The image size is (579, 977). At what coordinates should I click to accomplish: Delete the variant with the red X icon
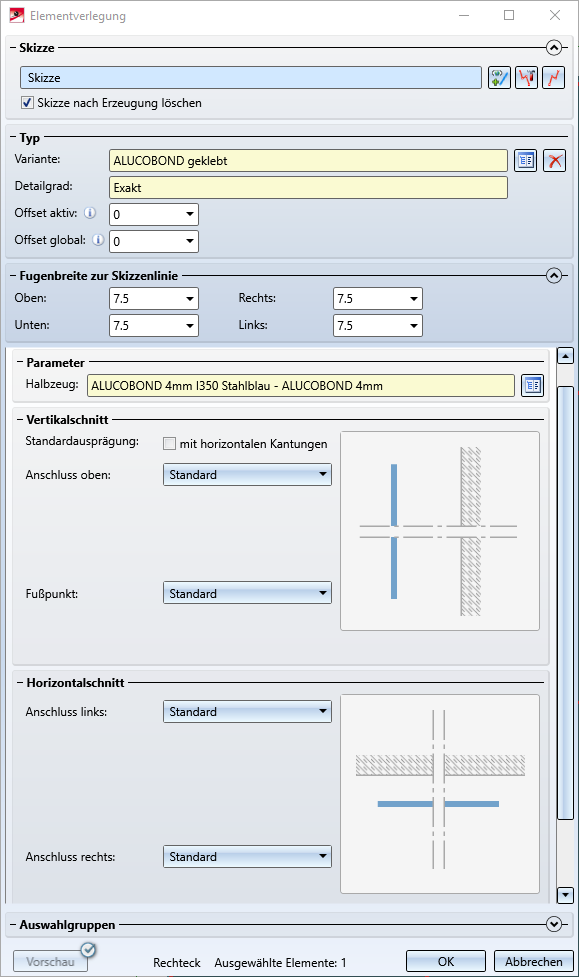coord(554,161)
